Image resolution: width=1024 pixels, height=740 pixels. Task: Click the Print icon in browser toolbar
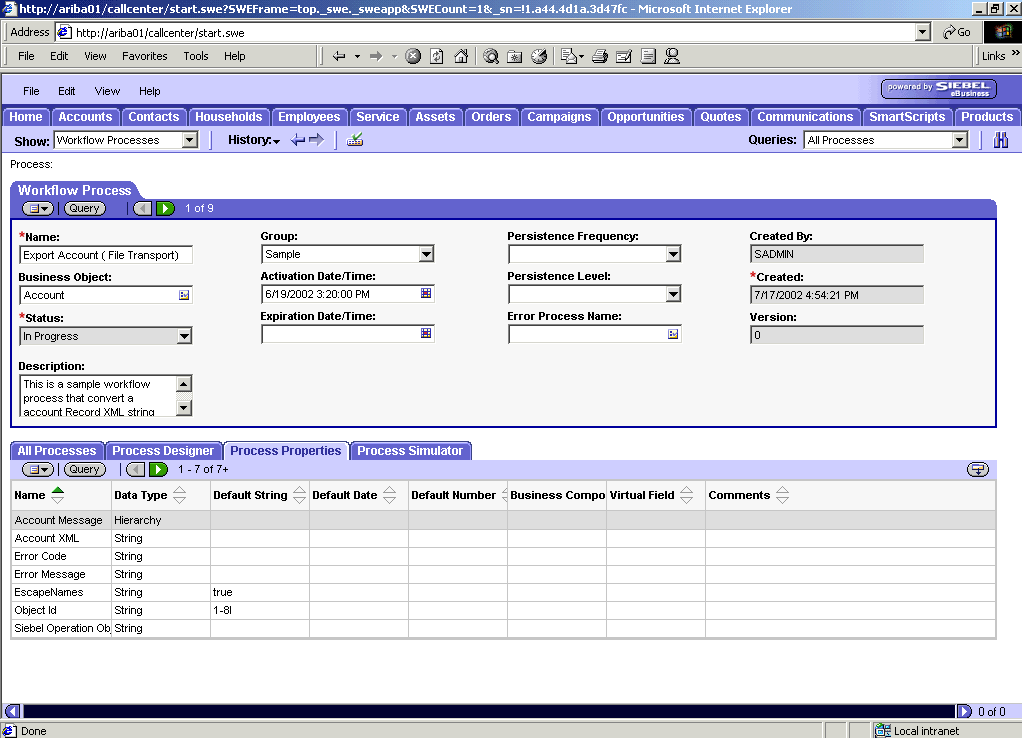pyautogui.click(x=600, y=56)
